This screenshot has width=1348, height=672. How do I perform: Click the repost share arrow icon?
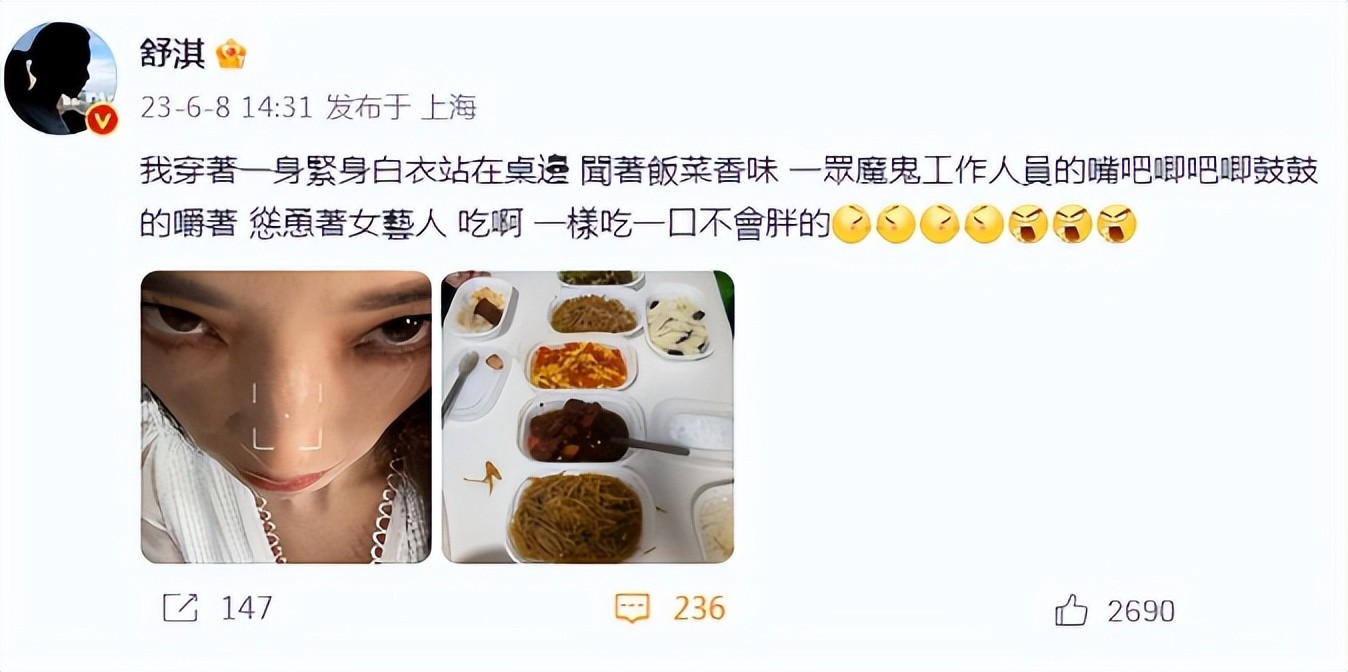180,607
